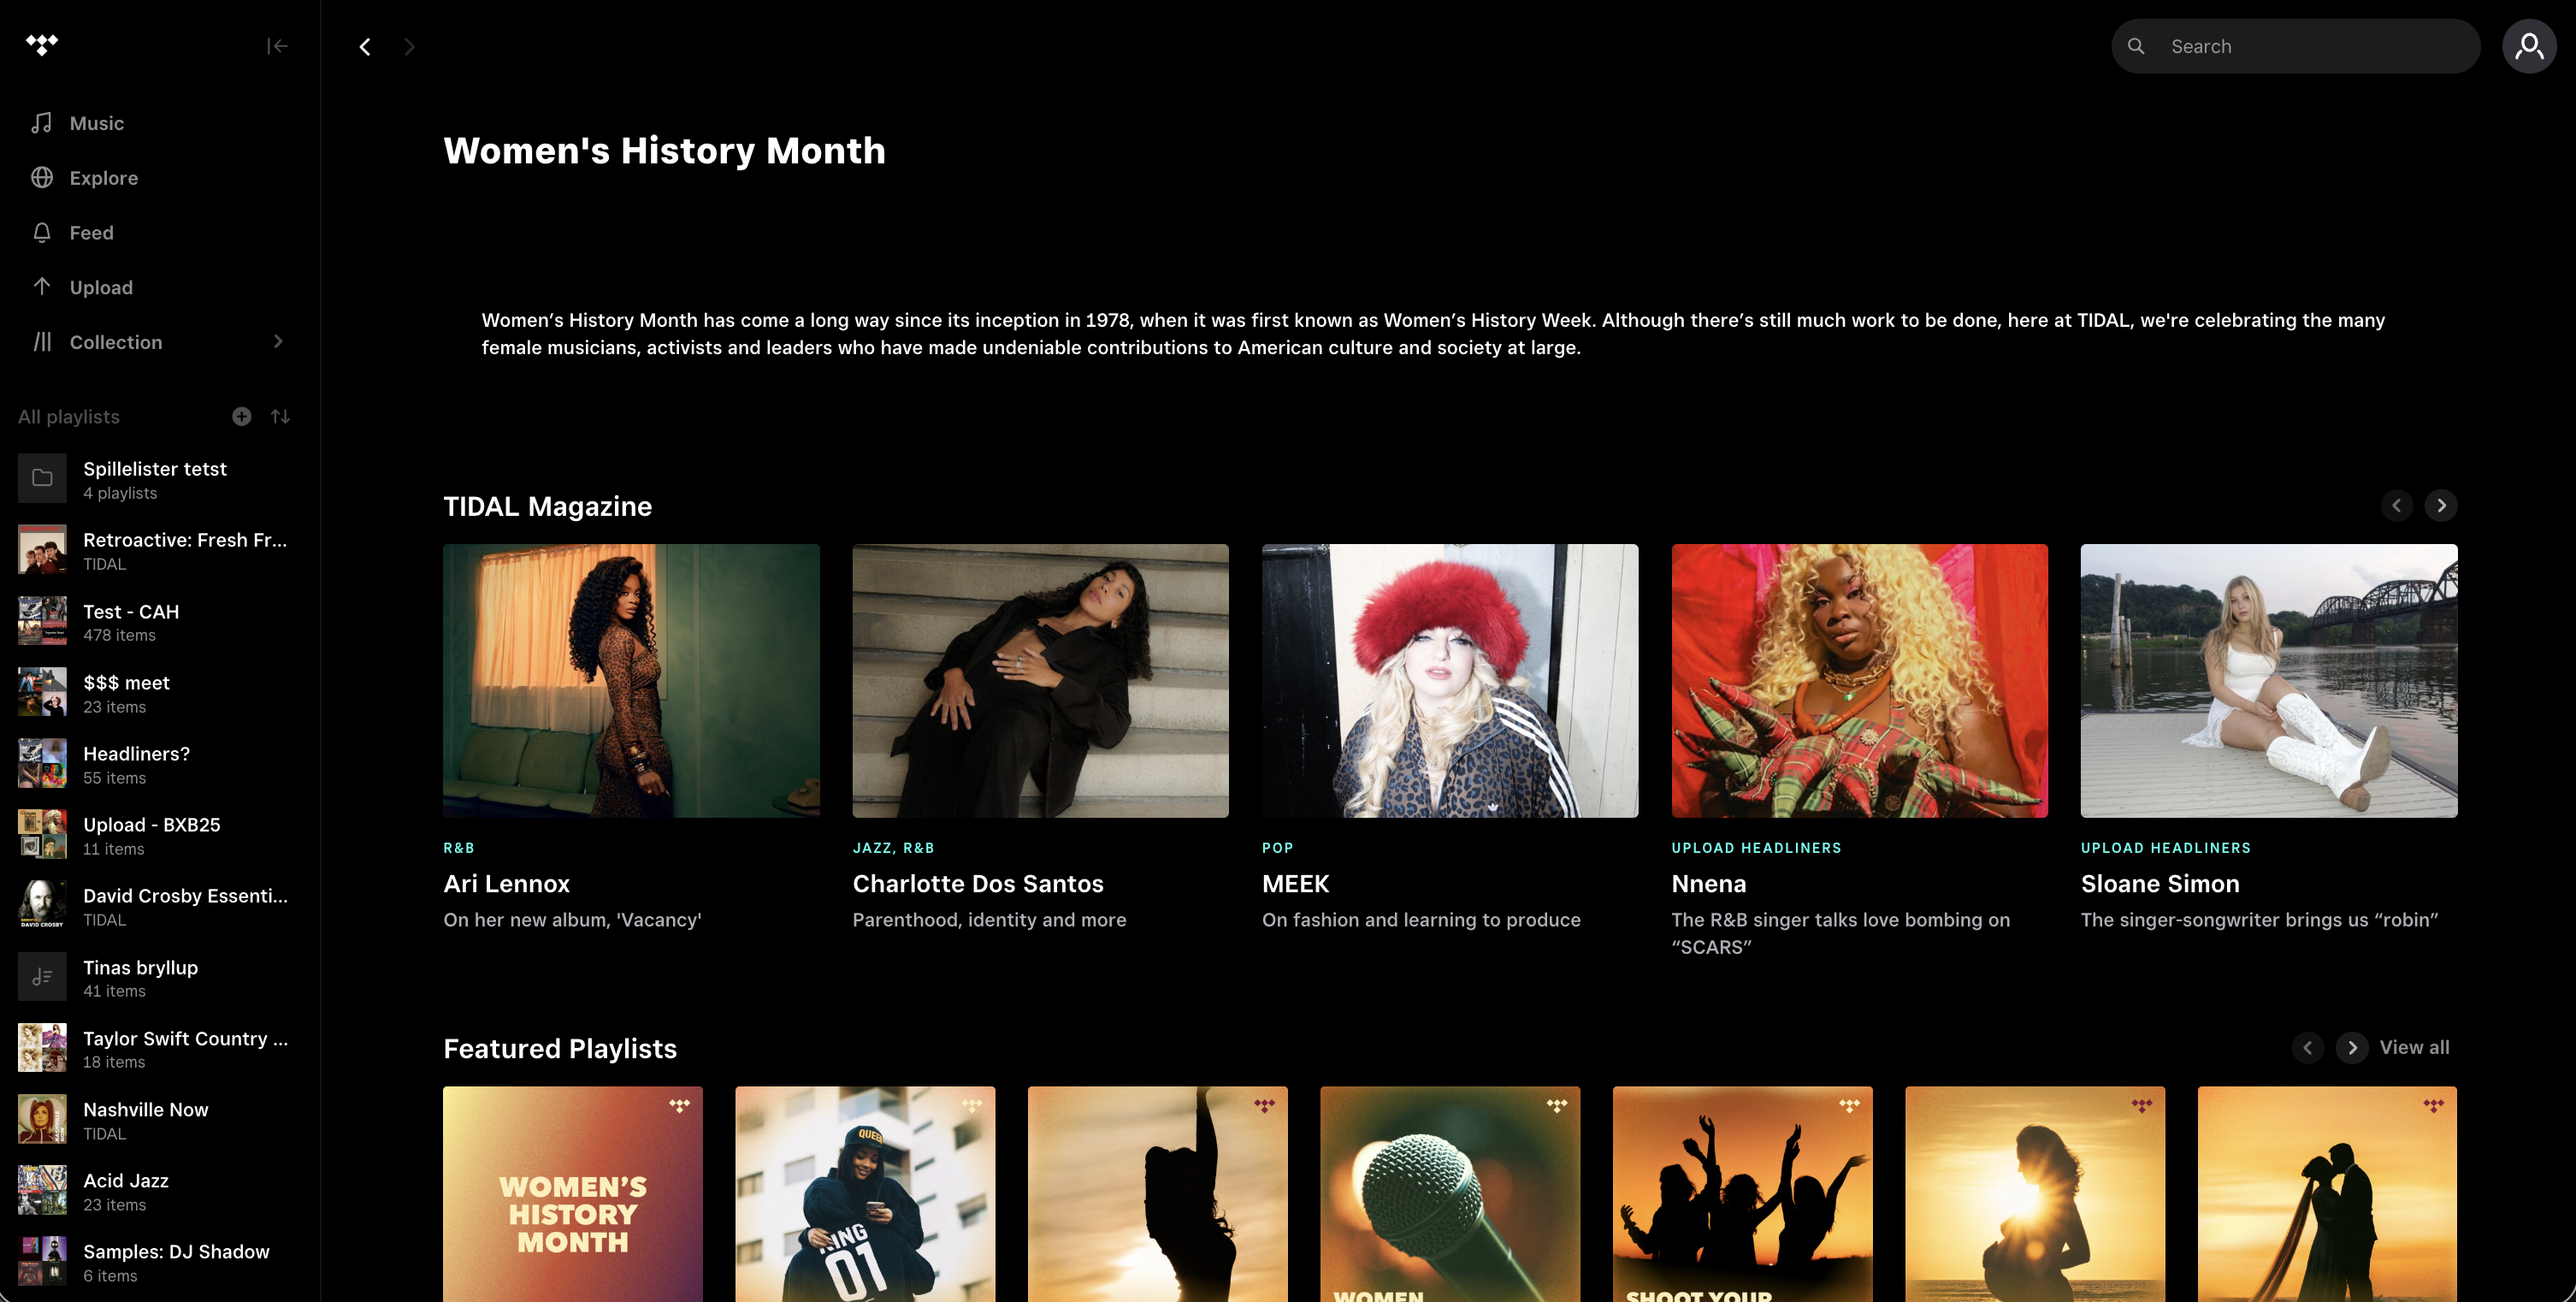The image size is (2576, 1302).
Task: Open the Charlotte Dos Santos article image
Action: click(x=1040, y=681)
